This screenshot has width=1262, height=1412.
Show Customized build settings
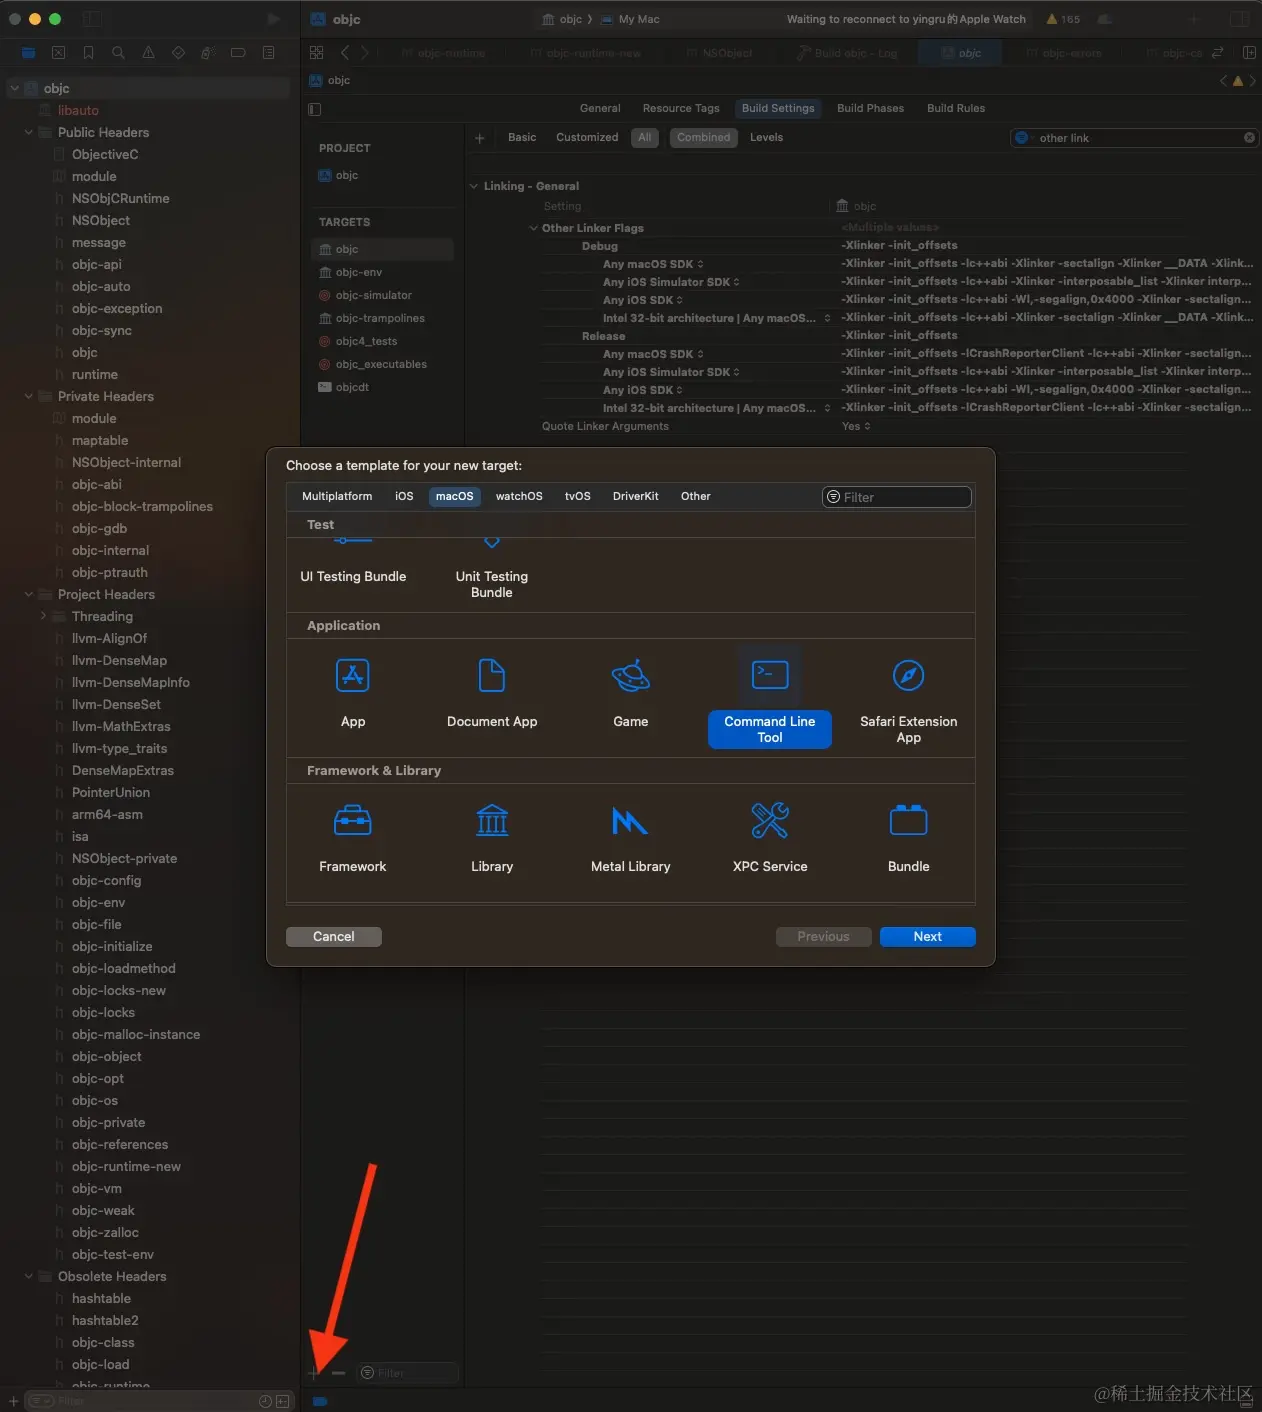point(587,138)
